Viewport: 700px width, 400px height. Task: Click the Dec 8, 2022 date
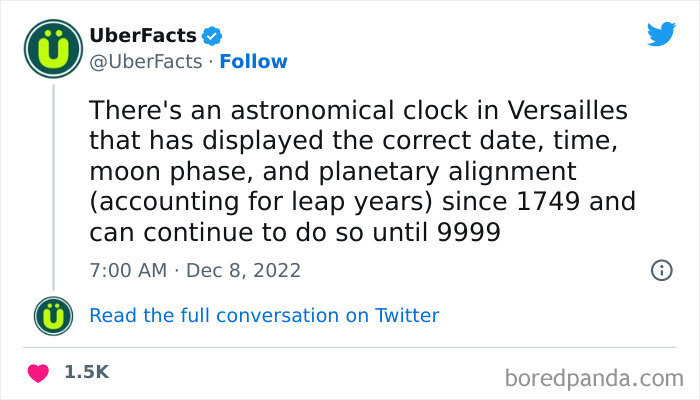point(244,271)
